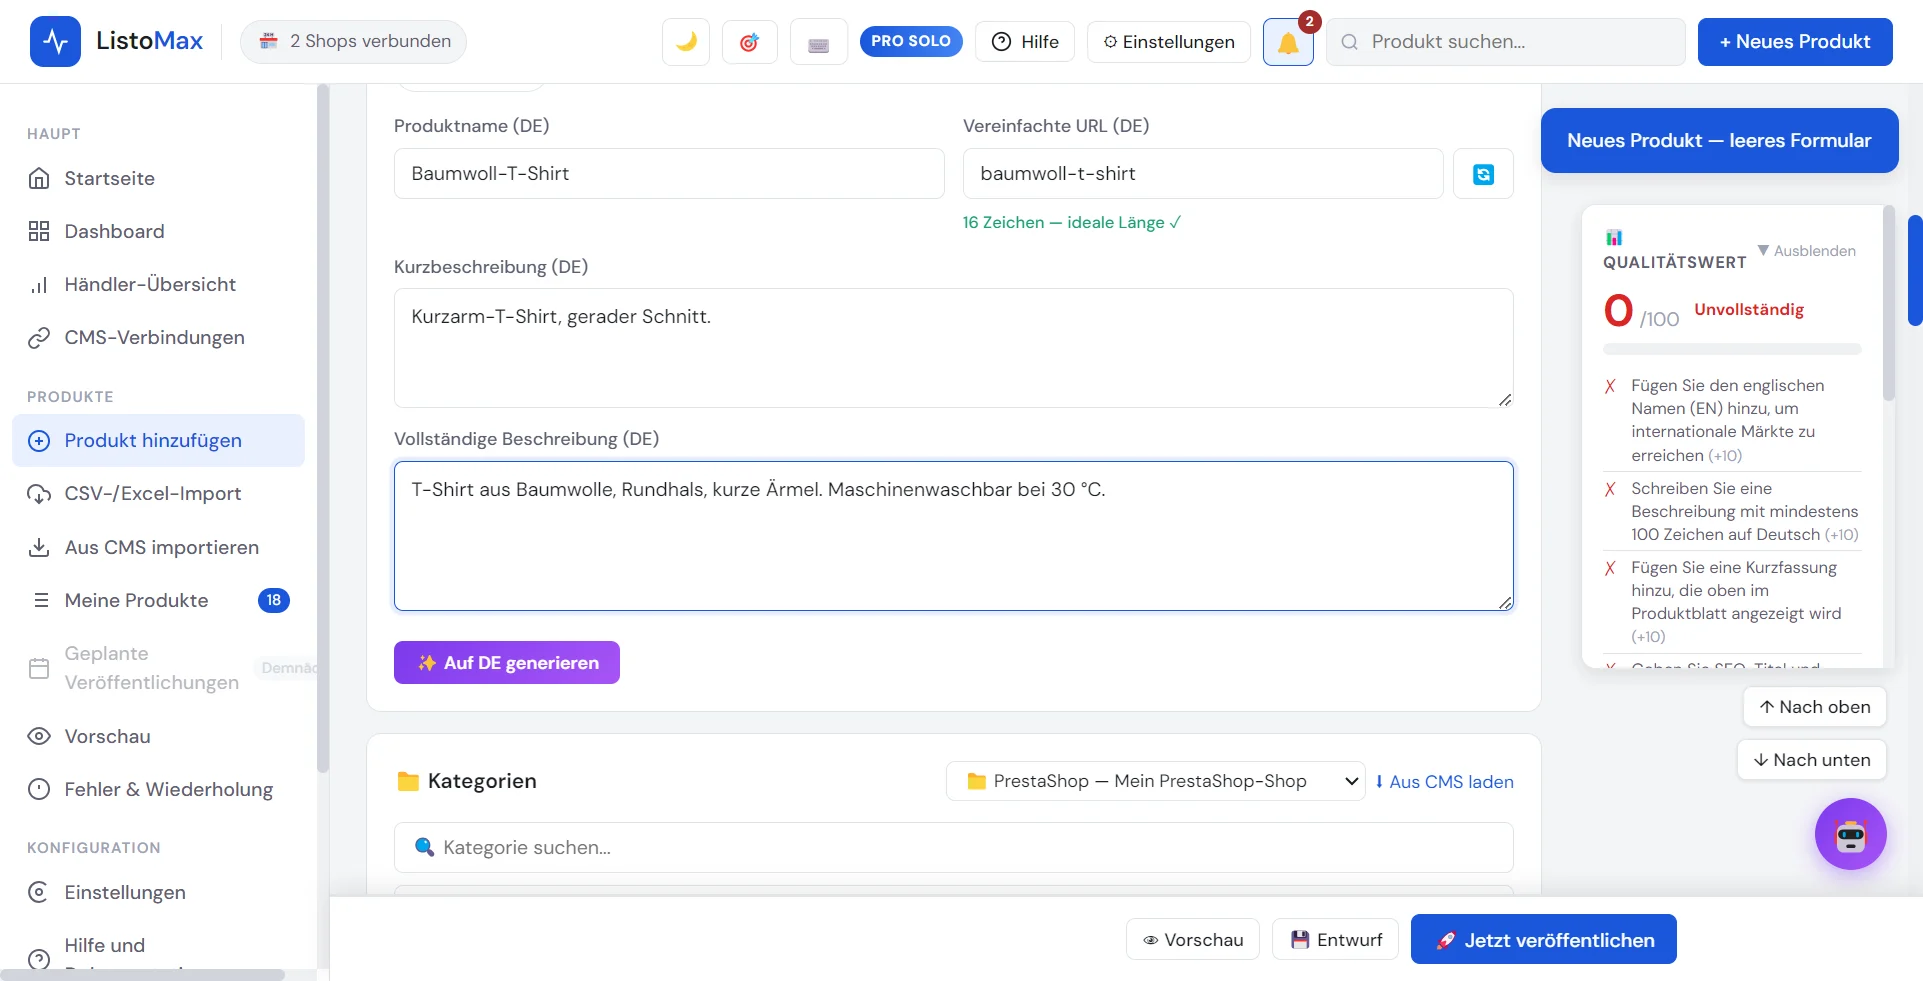Open sidebar Vorschau eye icon entry
The image size is (1923, 981).
[158, 736]
